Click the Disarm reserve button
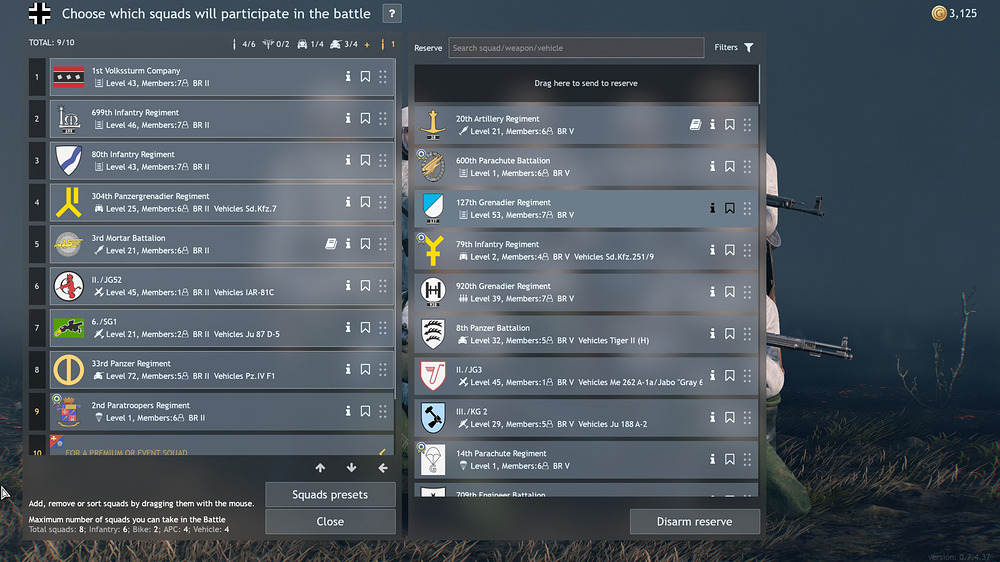 695,521
